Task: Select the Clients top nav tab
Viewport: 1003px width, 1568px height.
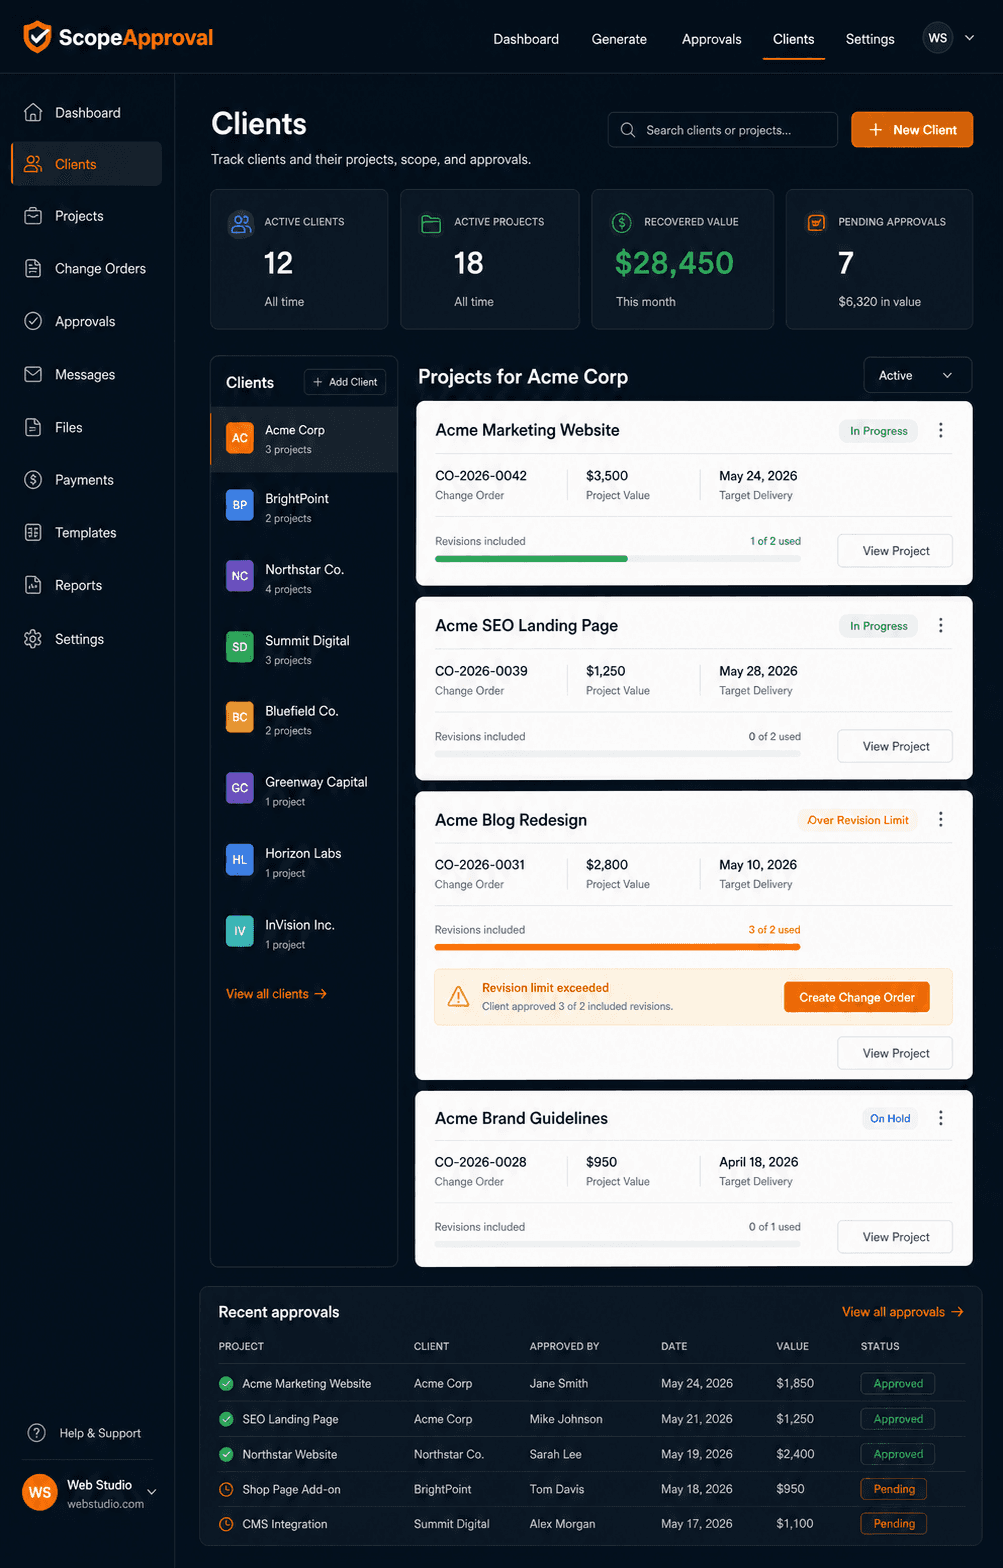Action: (x=794, y=39)
